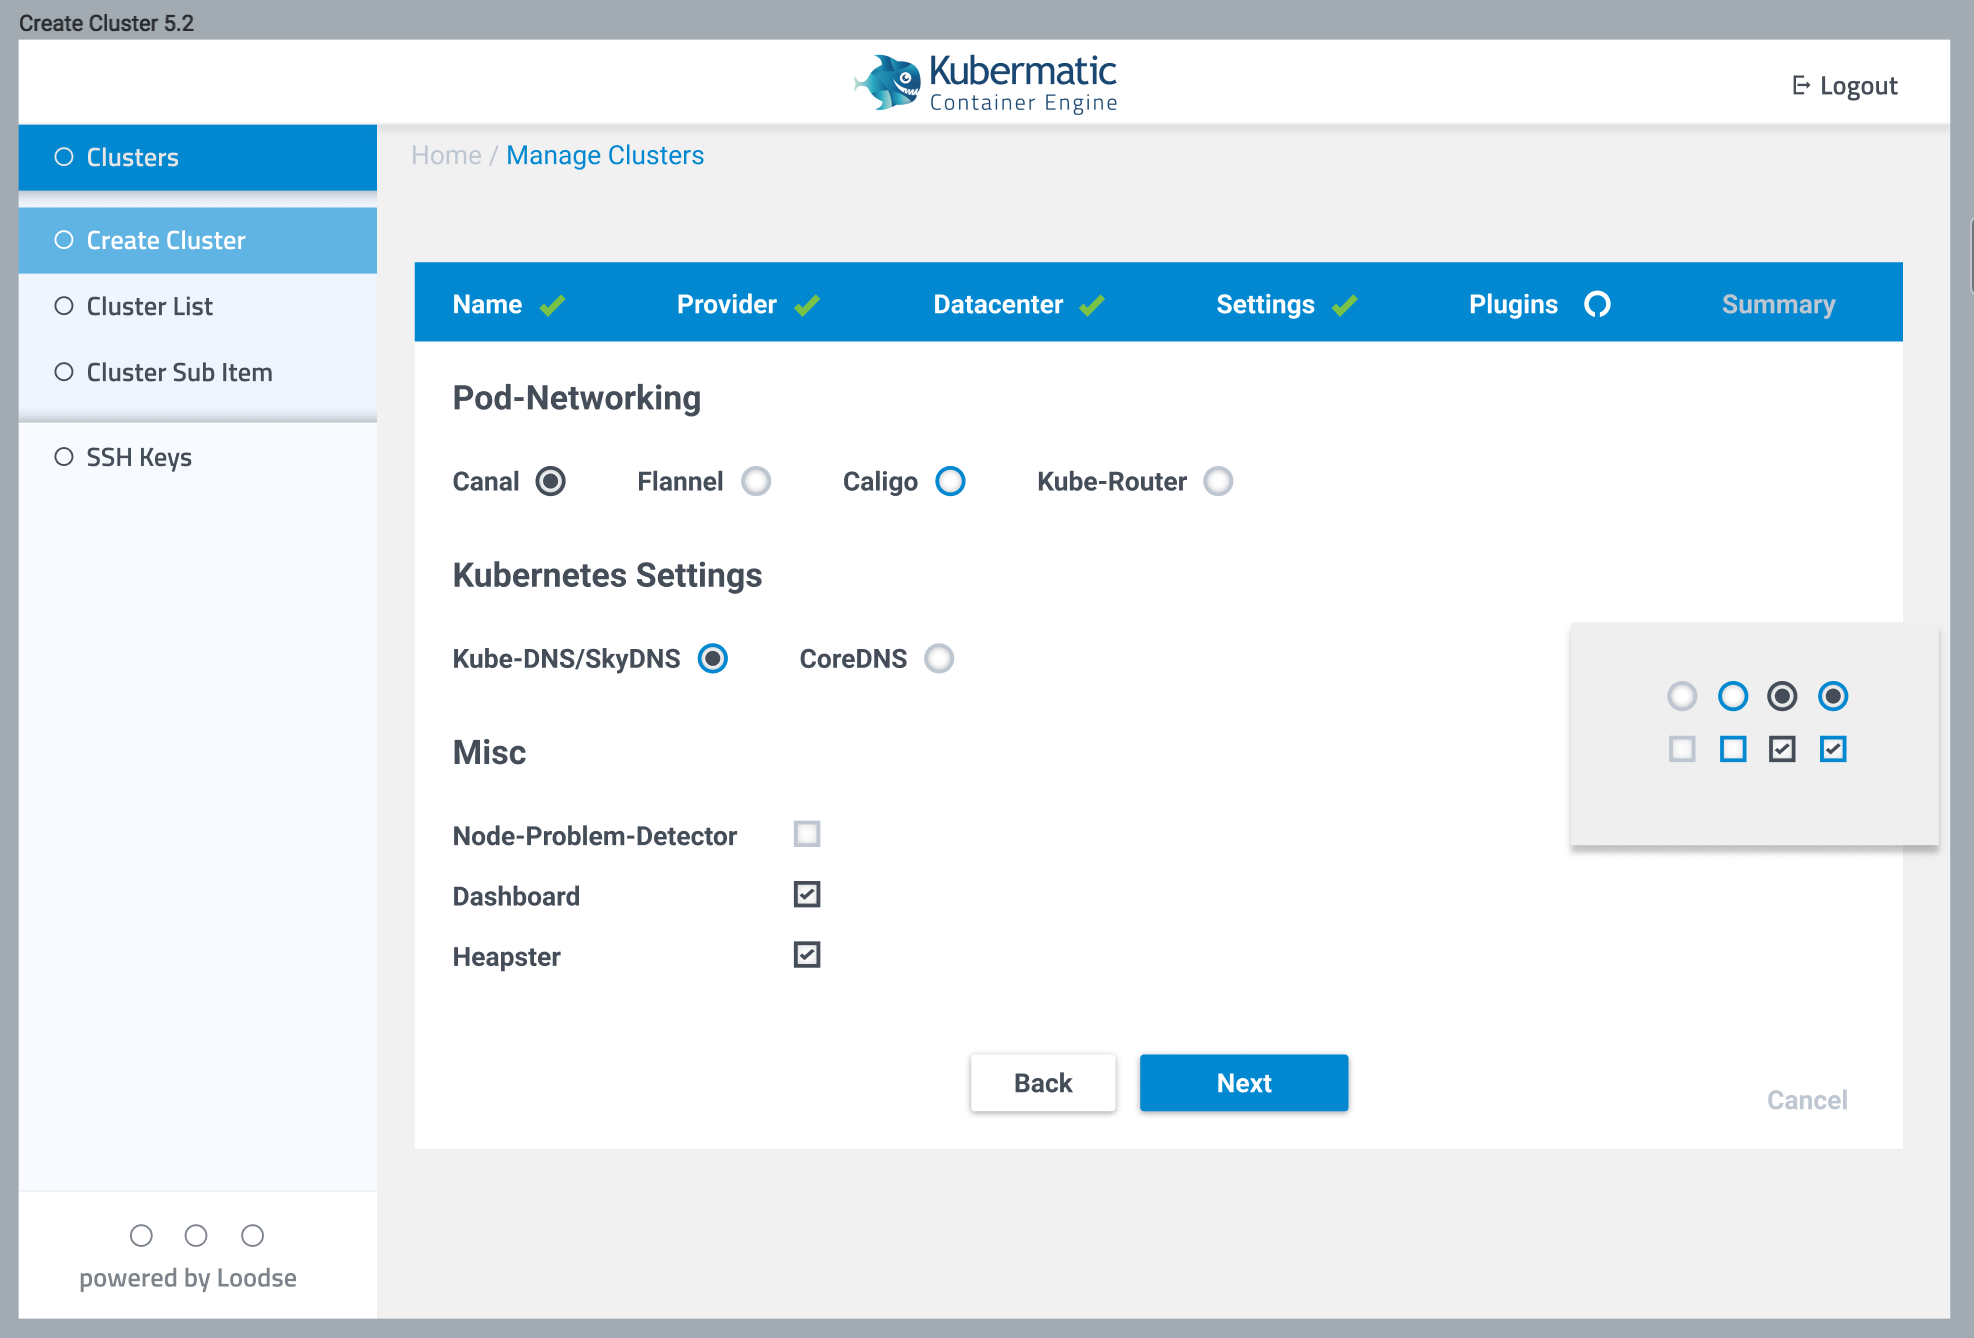
Task: Select the Flannel pod networking radio button
Action: pos(757,481)
